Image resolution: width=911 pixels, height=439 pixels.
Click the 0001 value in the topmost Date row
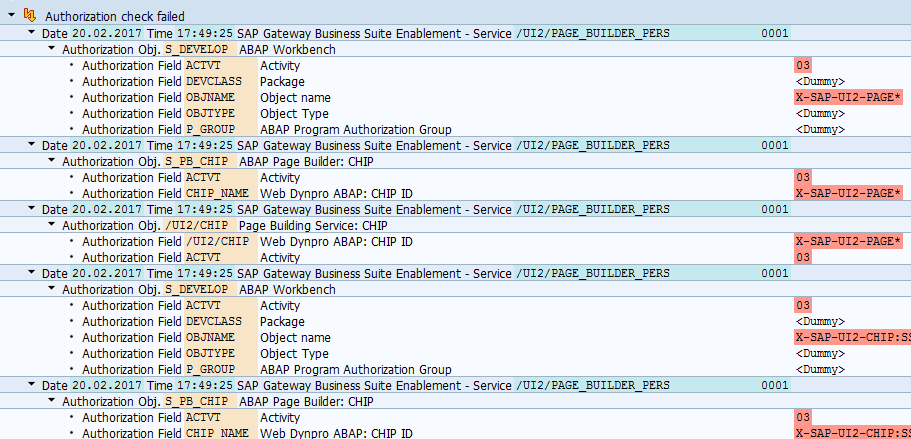coord(775,33)
